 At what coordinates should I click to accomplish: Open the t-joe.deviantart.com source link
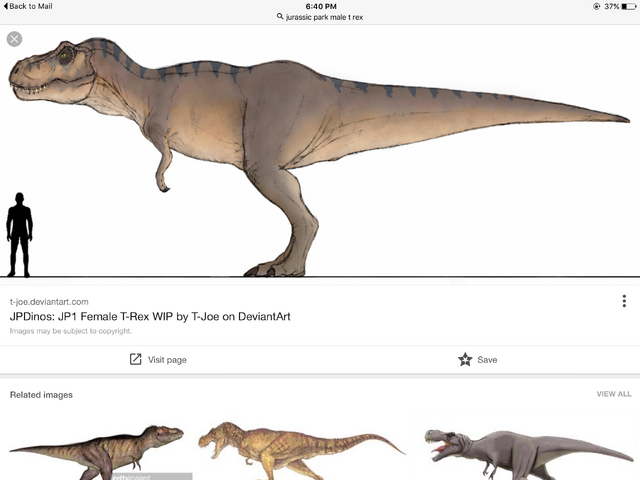pyautogui.click(x=49, y=302)
